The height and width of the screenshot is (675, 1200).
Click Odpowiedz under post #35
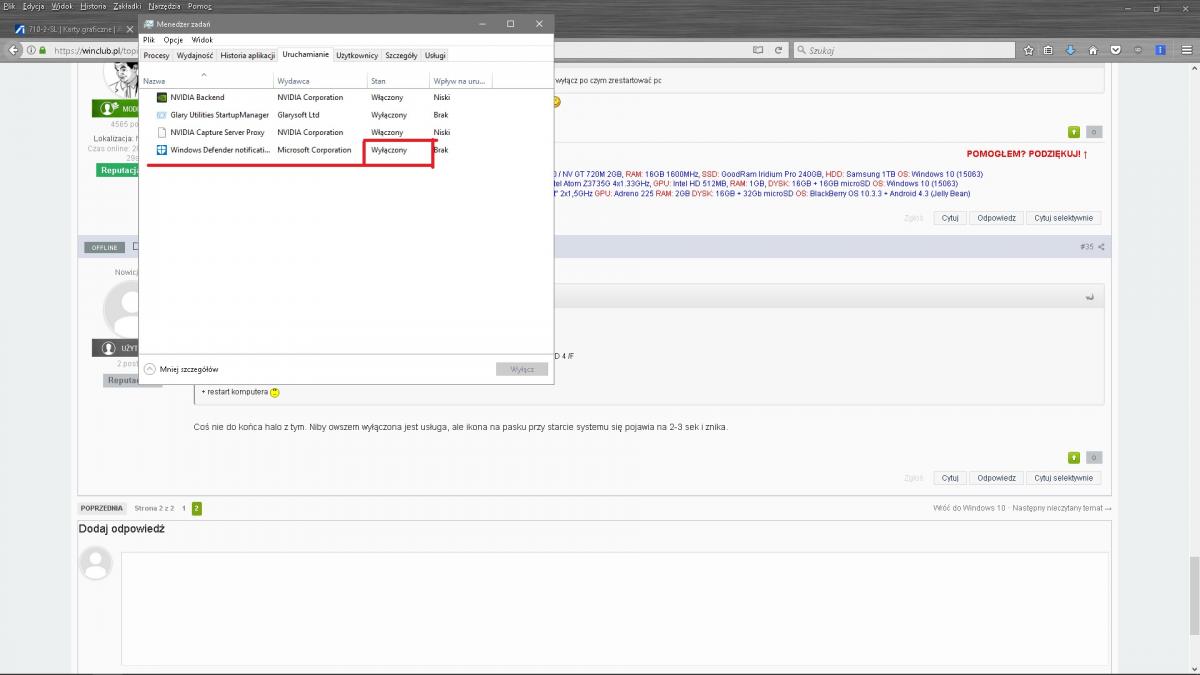click(996, 478)
